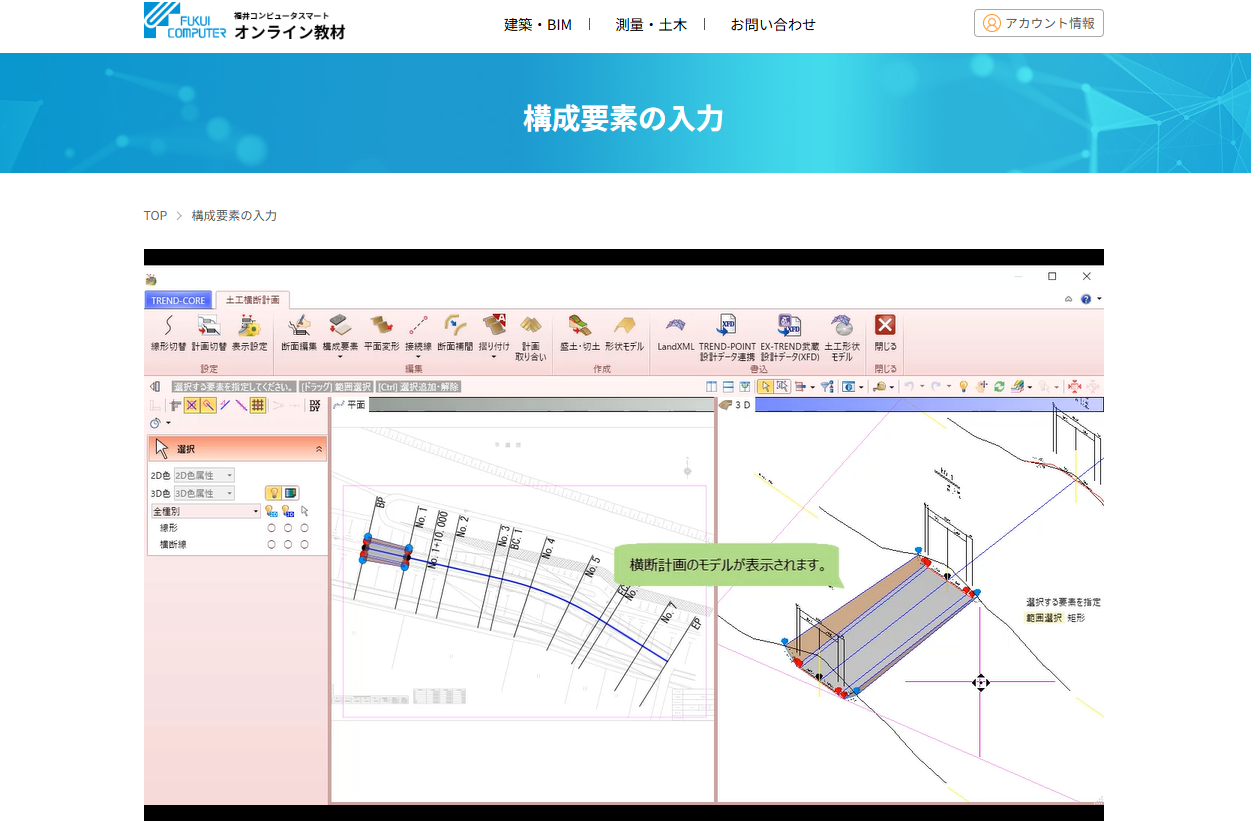This screenshot has width=1251, height=834.
Task: Open the 測量・土木 menu item
Action: point(651,24)
